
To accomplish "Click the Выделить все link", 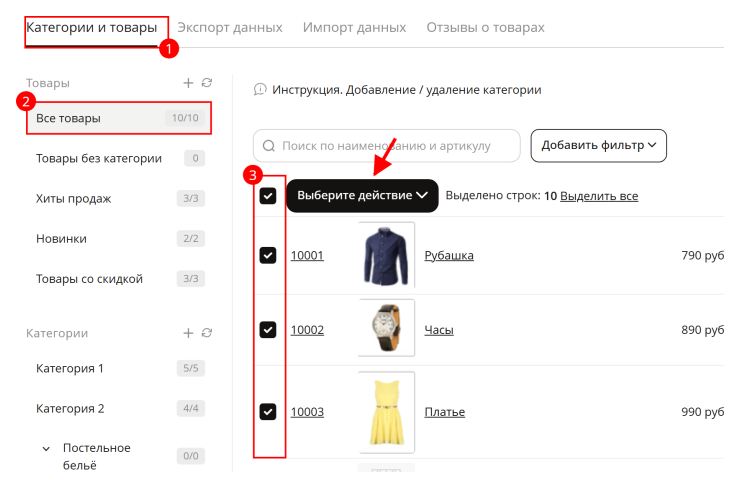I will [599, 196].
